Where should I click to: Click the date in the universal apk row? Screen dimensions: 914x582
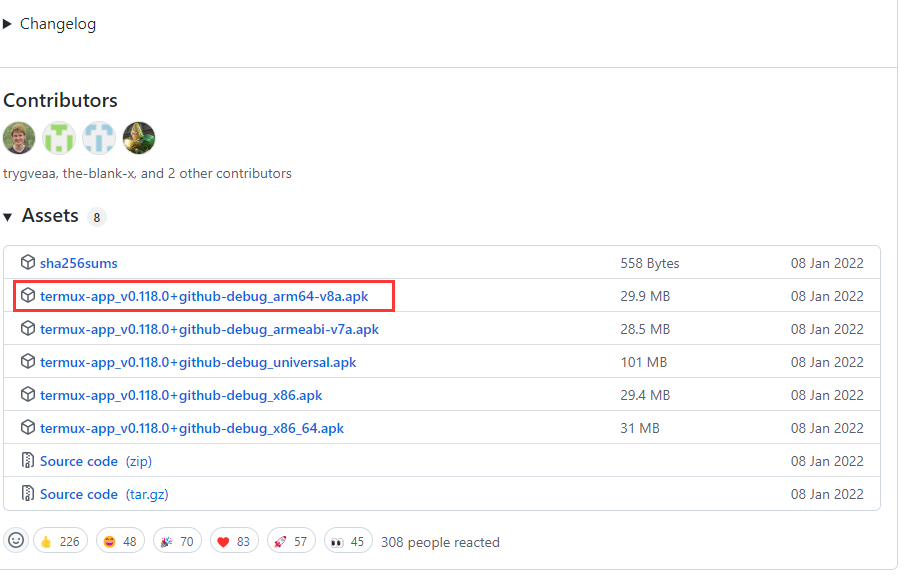(x=827, y=362)
